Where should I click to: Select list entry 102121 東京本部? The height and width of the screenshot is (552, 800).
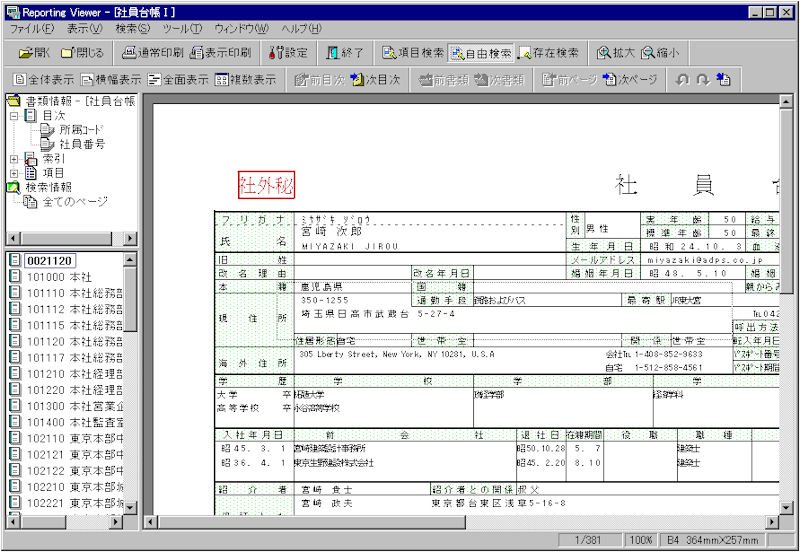74,455
